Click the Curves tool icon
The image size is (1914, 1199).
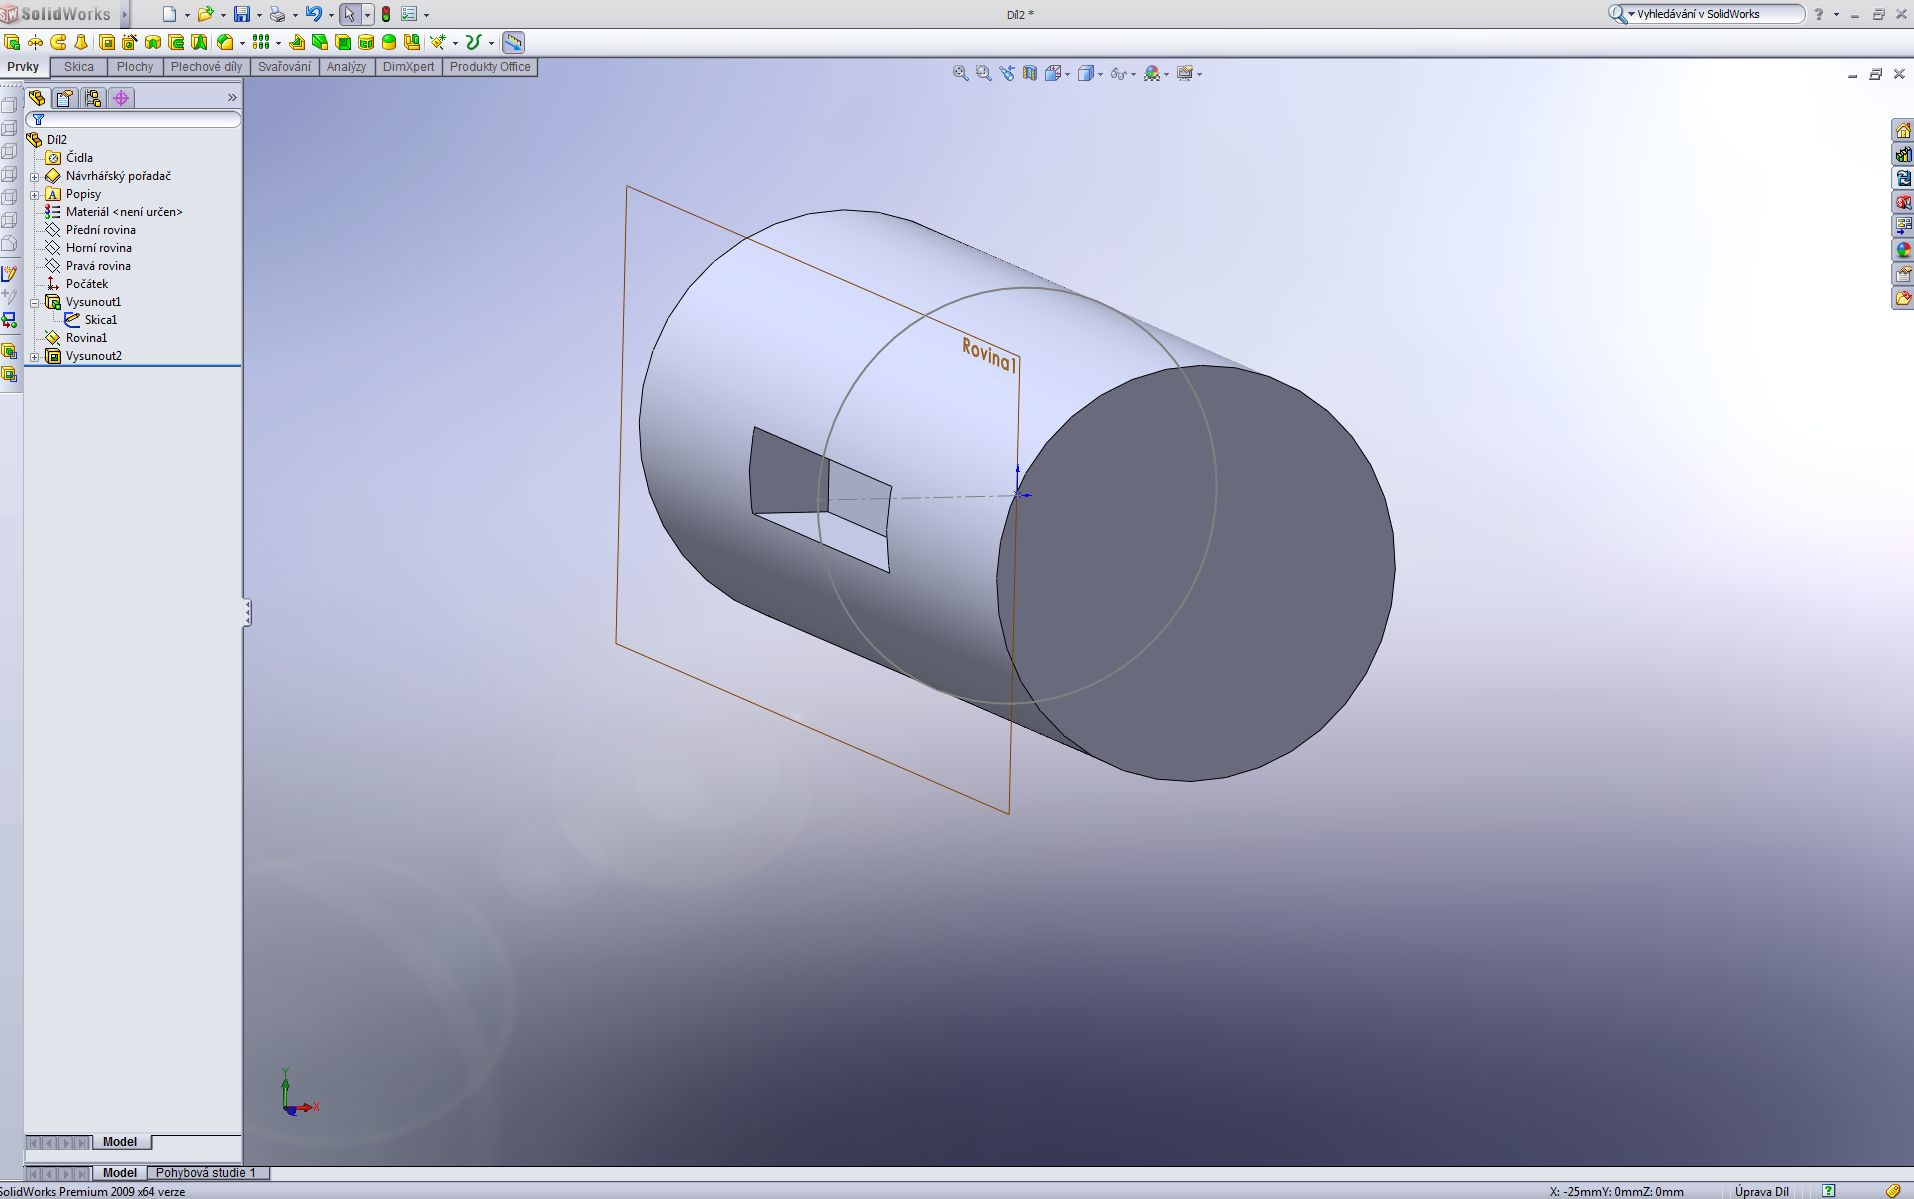click(474, 42)
